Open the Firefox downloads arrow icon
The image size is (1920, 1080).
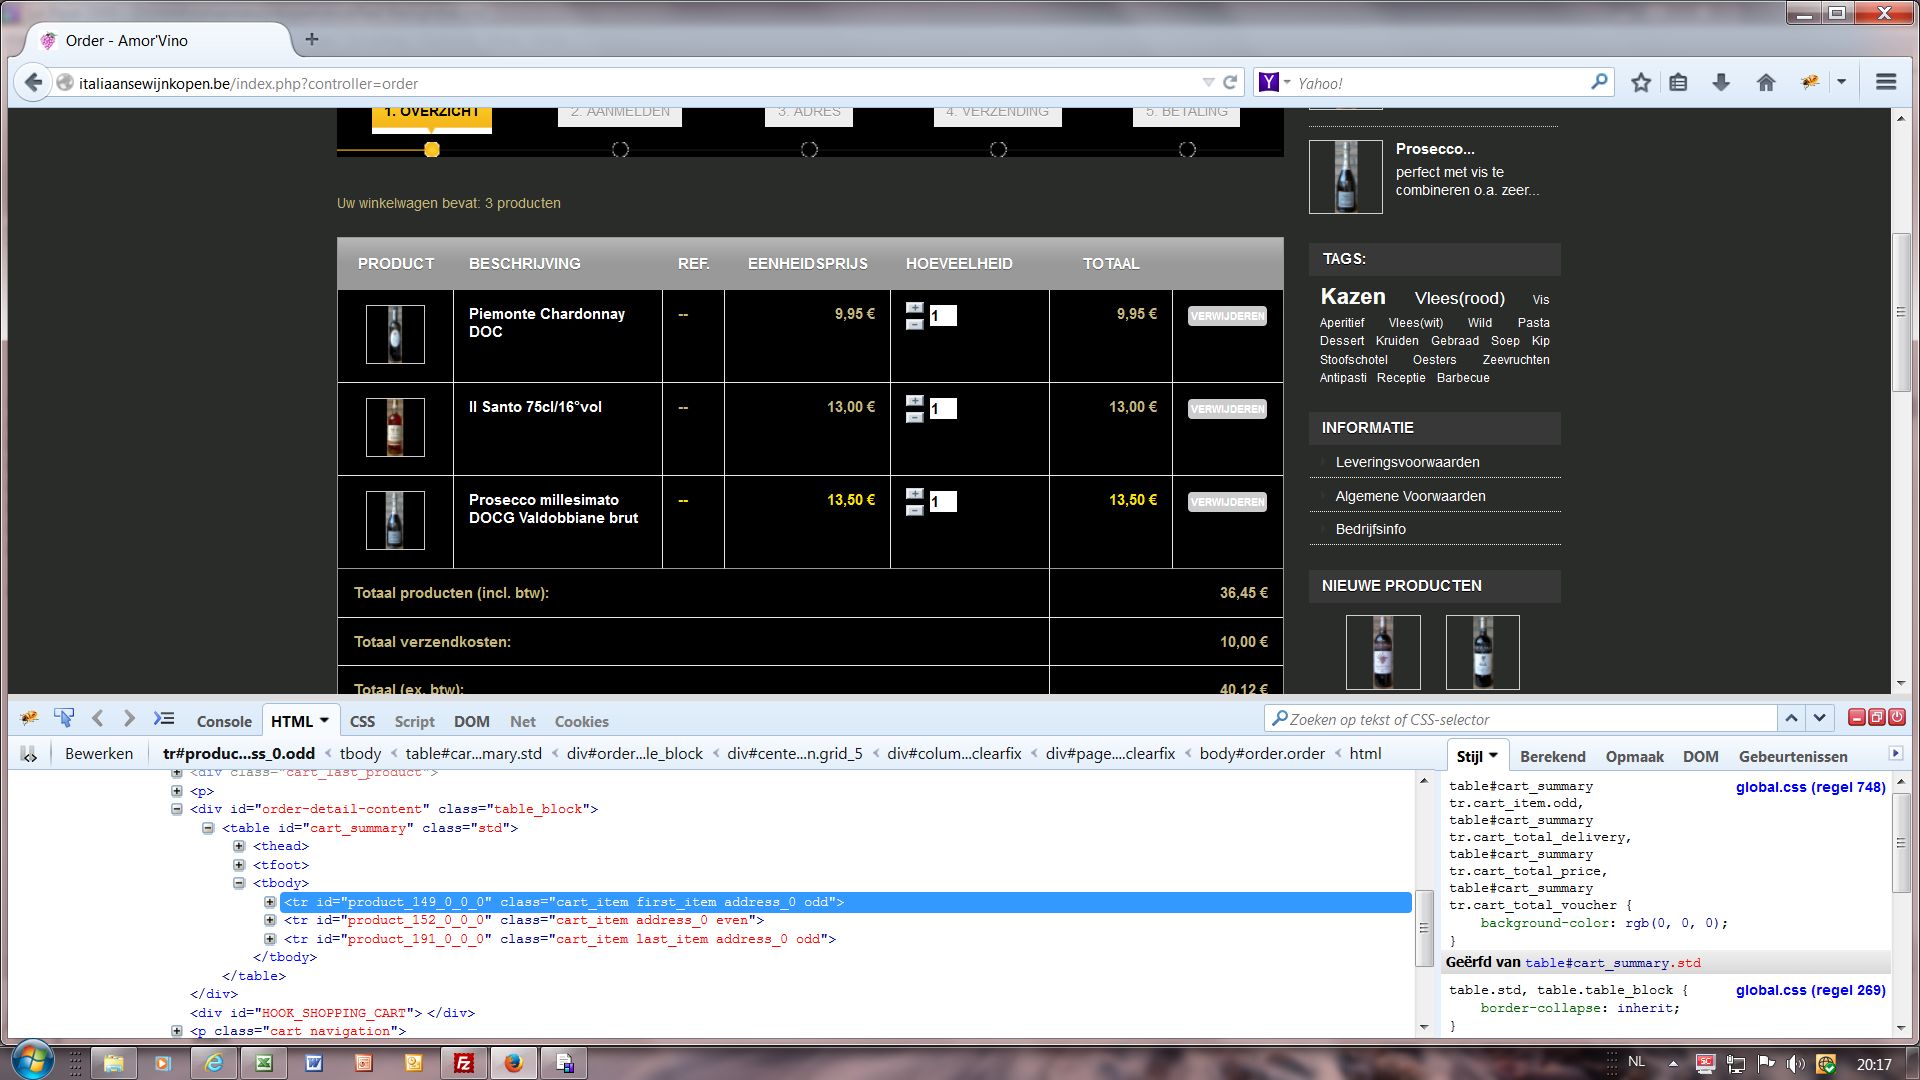coord(1721,83)
